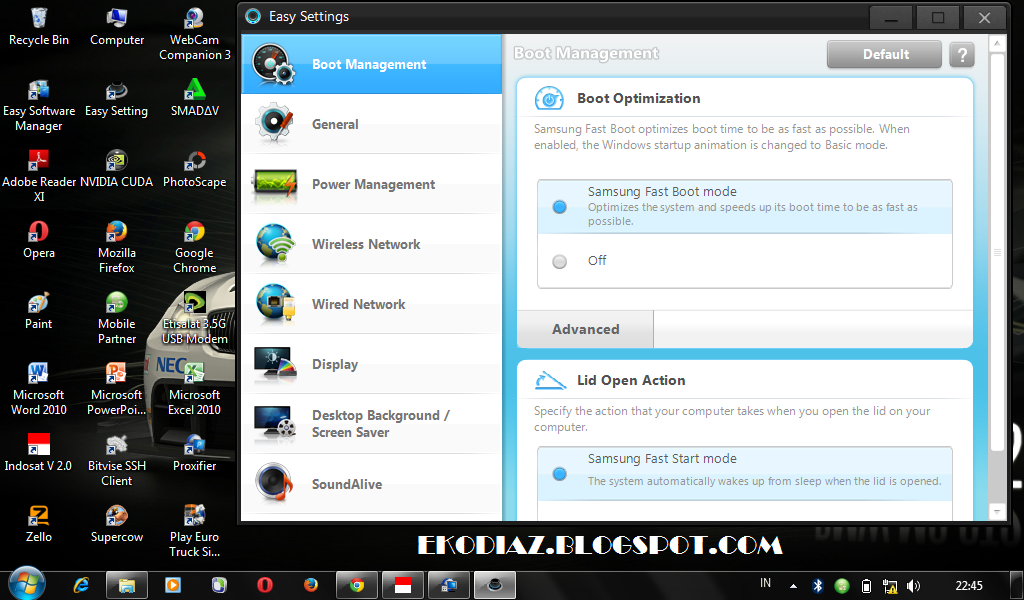Open the General settings category

tap(371, 124)
